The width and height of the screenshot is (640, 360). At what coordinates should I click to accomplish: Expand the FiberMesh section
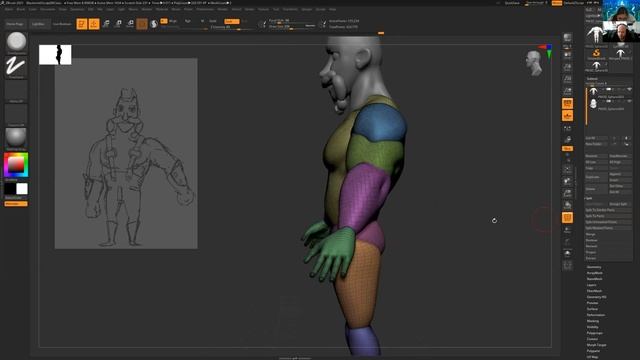coord(594,291)
